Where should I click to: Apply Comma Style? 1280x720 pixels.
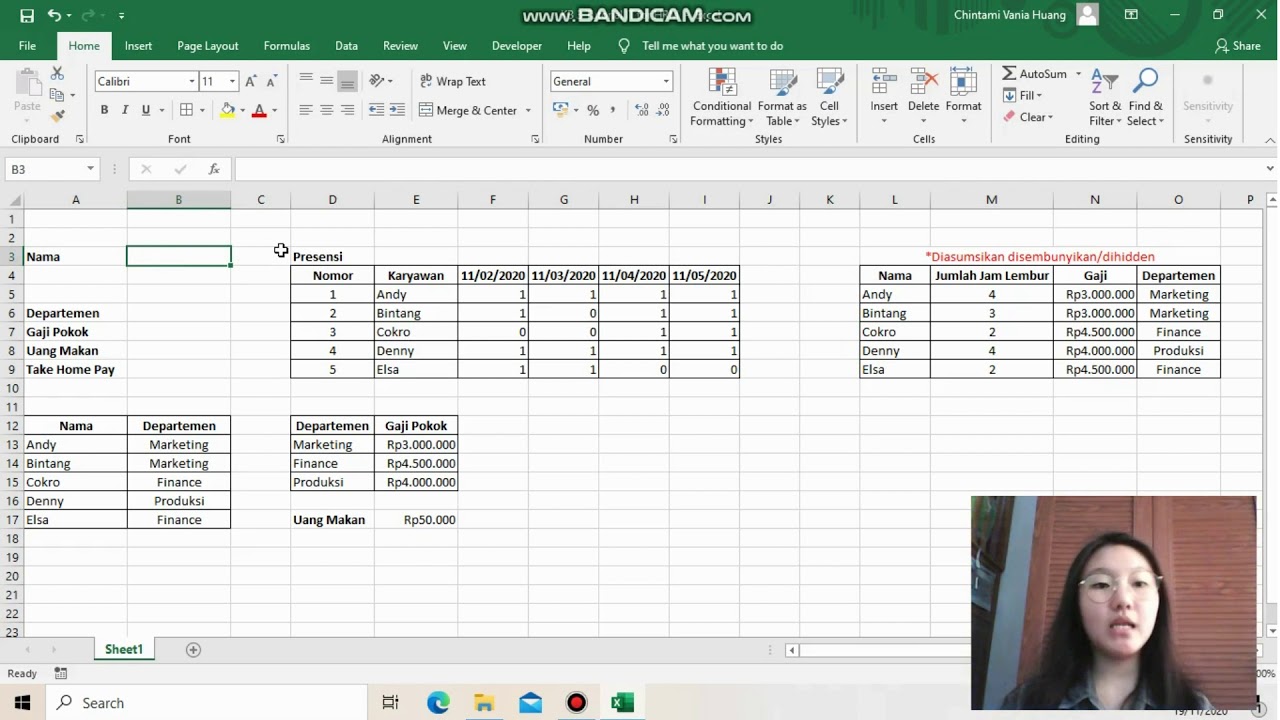tap(613, 110)
